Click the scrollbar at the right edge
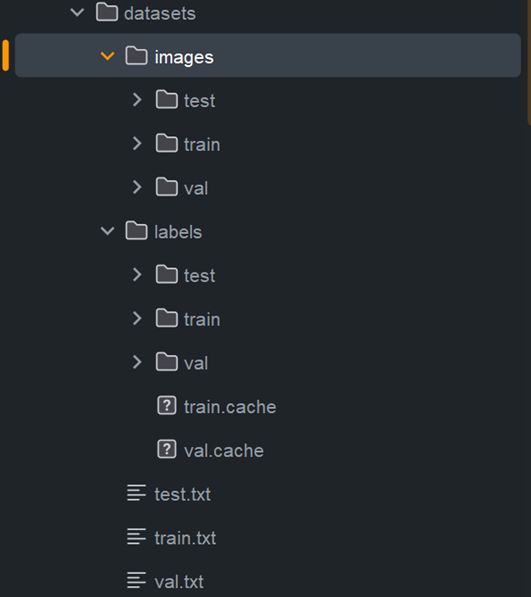Image resolution: width=531 pixels, height=597 pixels. point(529,61)
